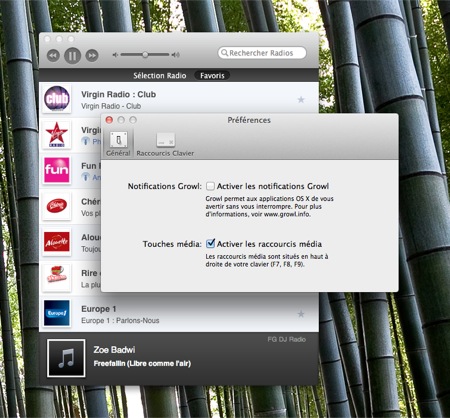
Task: Open Général preferences pane
Action: coord(118,144)
